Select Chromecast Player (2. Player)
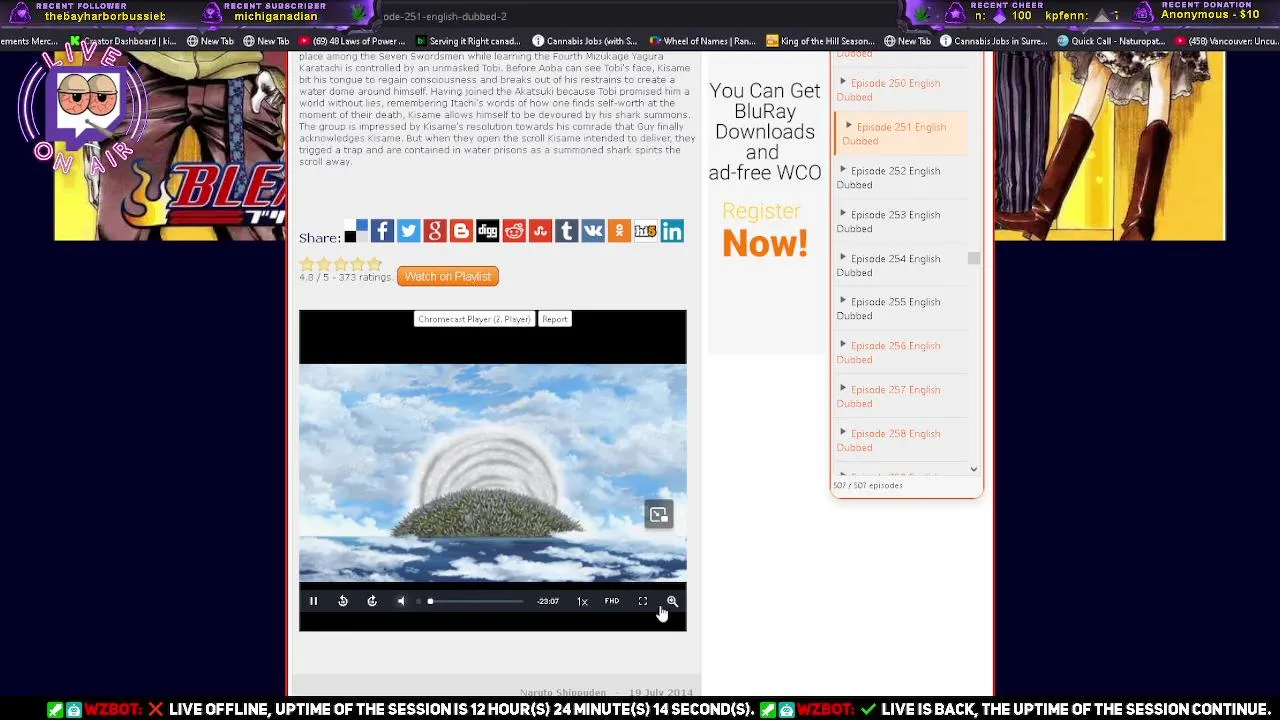Screen dimensions: 1280x720 pyautogui.click(x=474, y=319)
